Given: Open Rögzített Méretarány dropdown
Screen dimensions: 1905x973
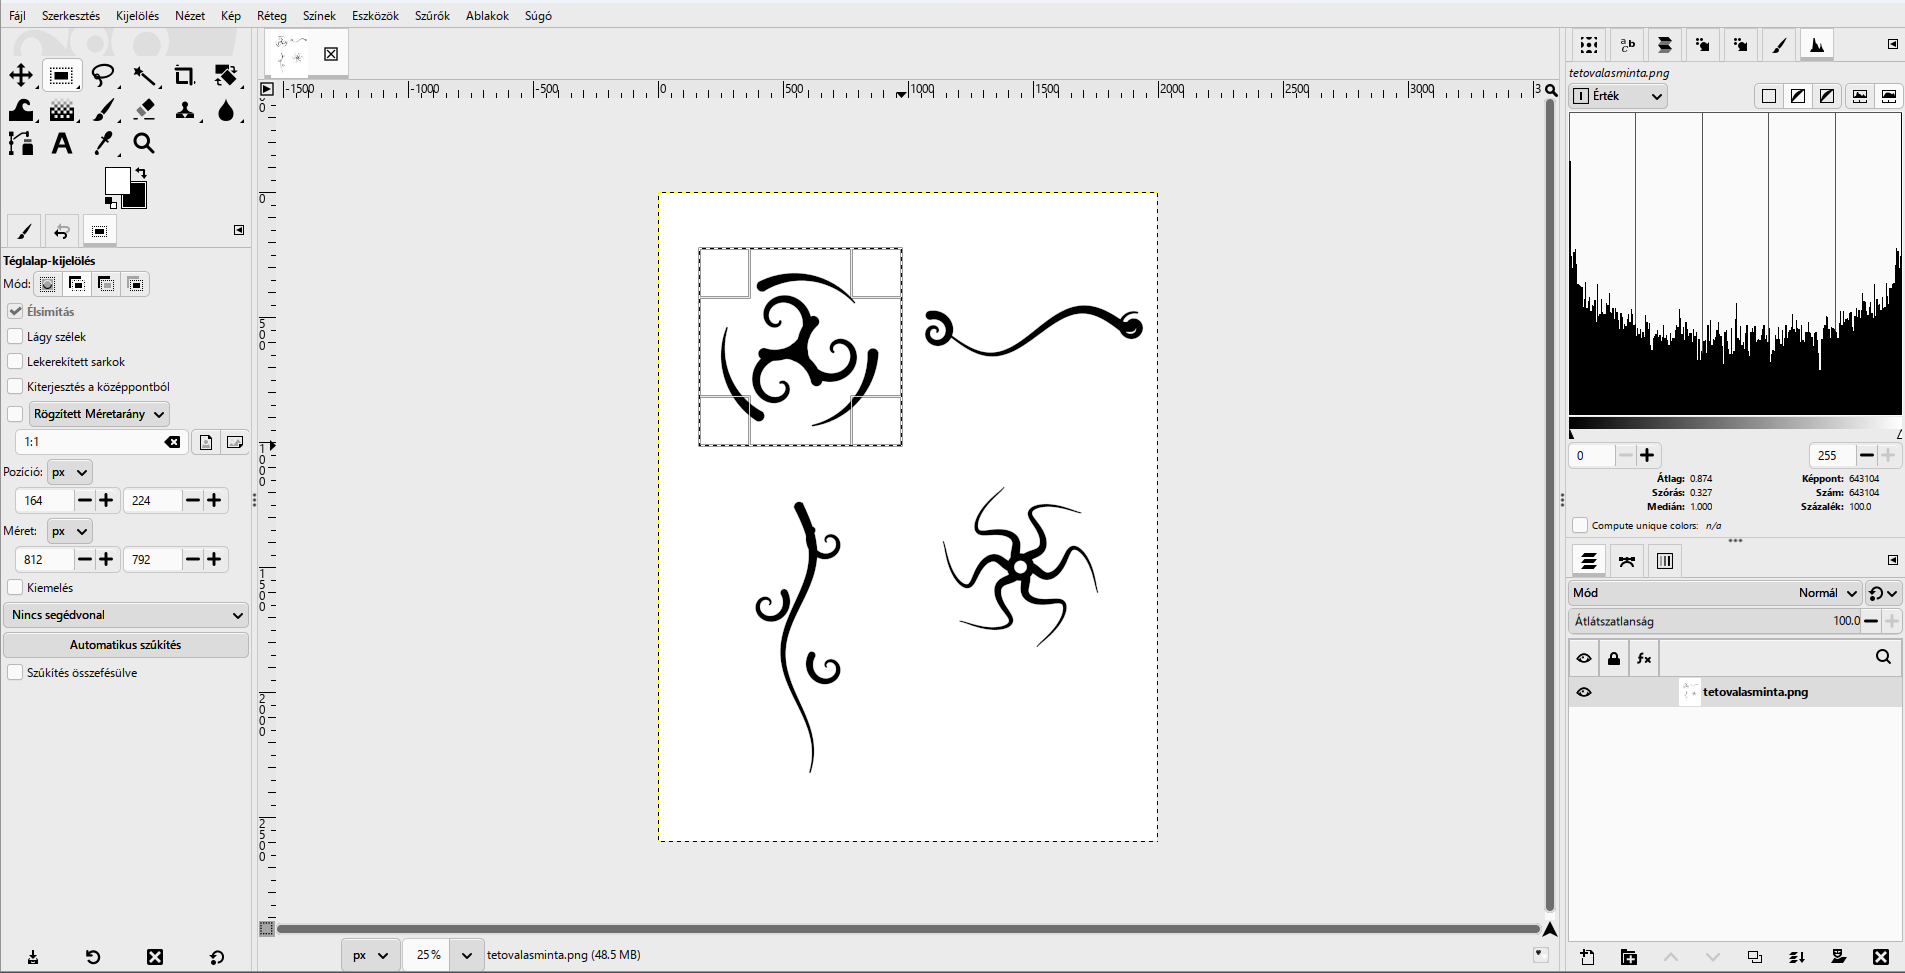Looking at the screenshot, I should (99, 414).
